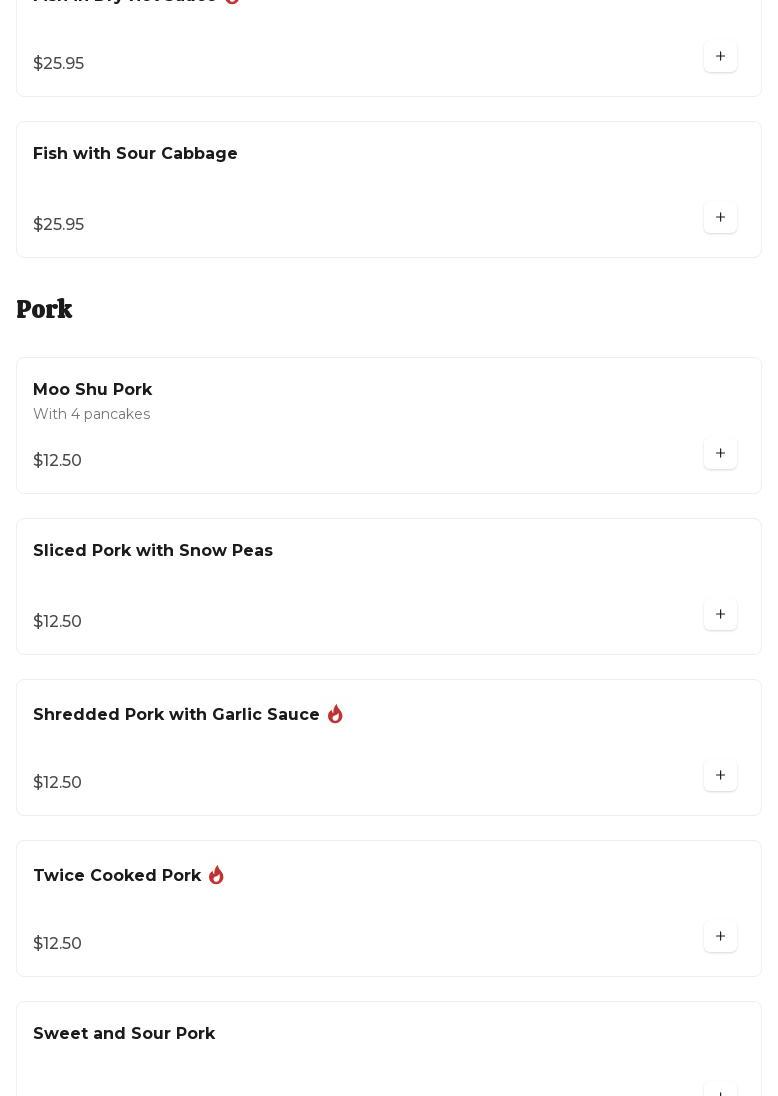The height and width of the screenshot is (1096, 778).
Task: Click spicy flame icon beside Twice Cooked Pork
Action: pyautogui.click(x=216, y=875)
